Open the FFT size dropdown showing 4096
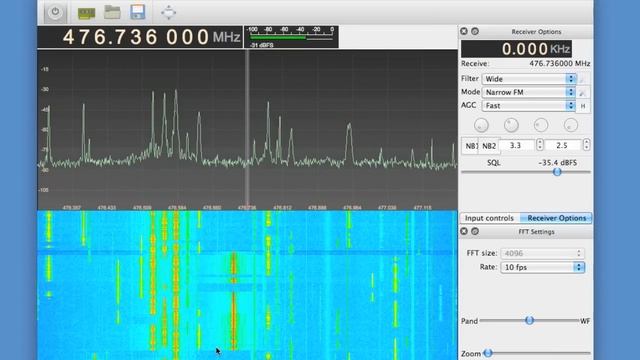The width and height of the screenshot is (640, 360). 542,253
